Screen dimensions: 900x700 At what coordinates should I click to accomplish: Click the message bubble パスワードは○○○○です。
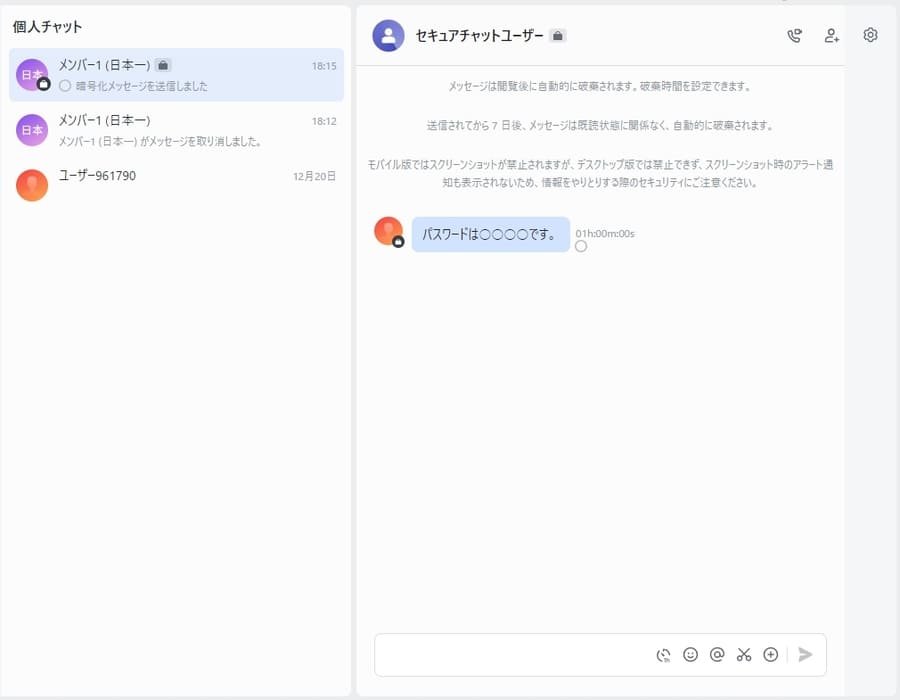490,235
